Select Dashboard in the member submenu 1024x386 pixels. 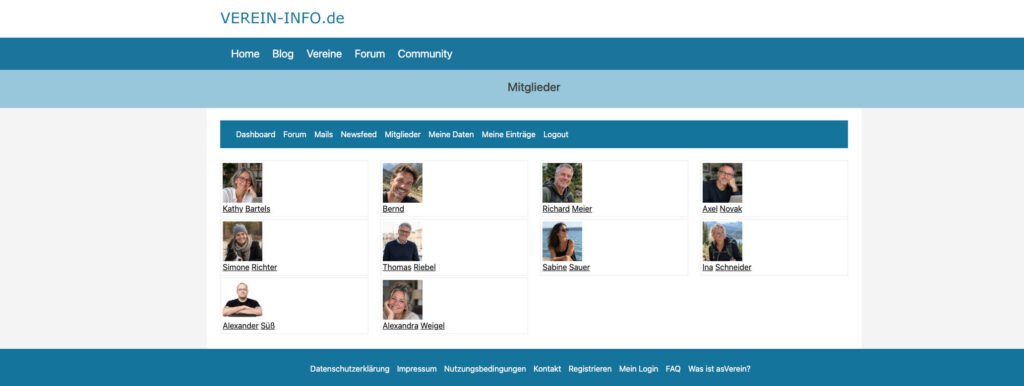pyautogui.click(x=255, y=135)
